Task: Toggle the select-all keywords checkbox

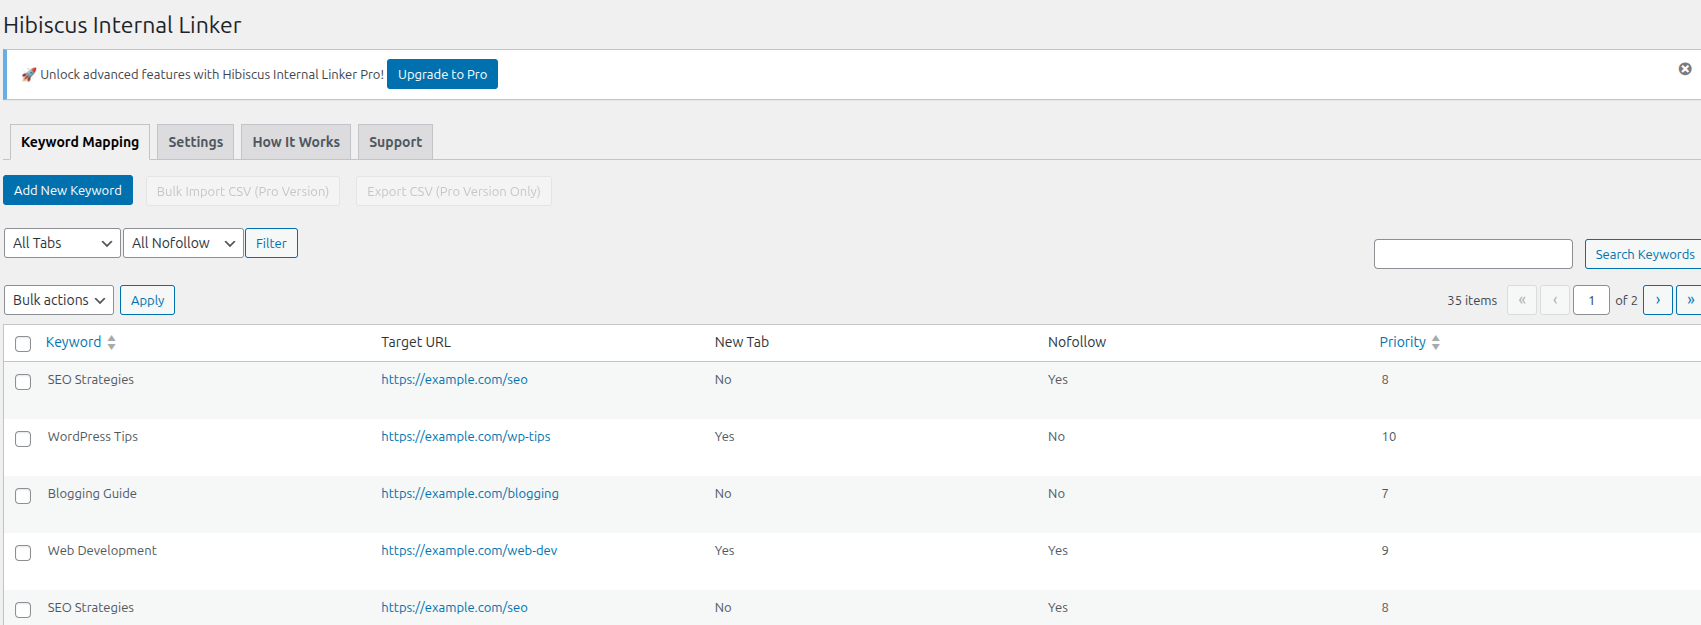Action: coord(23,344)
